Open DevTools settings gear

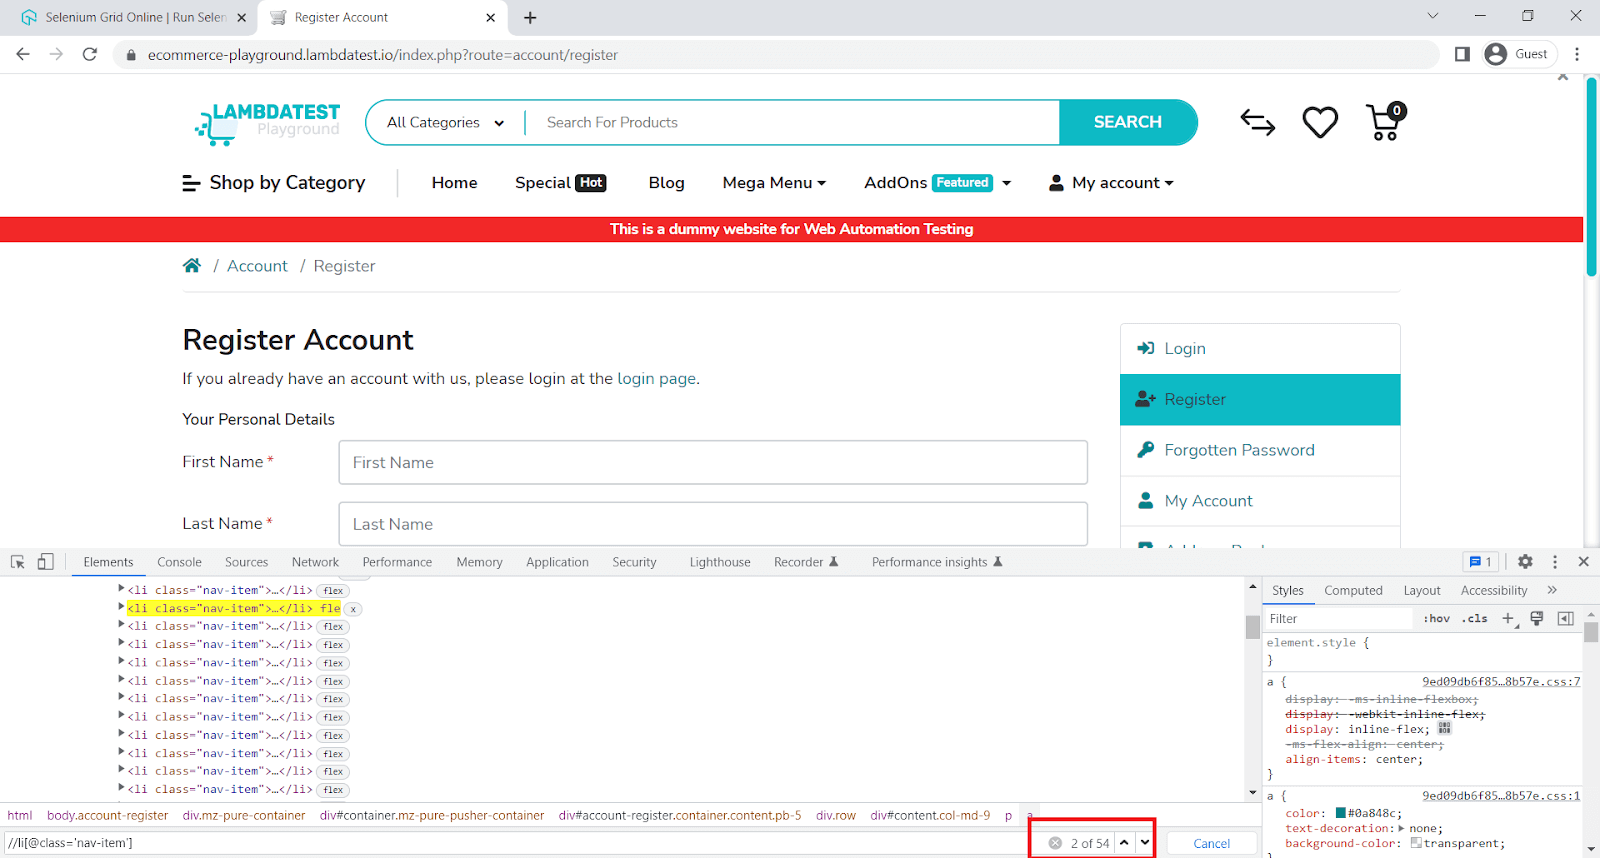point(1525,562)
